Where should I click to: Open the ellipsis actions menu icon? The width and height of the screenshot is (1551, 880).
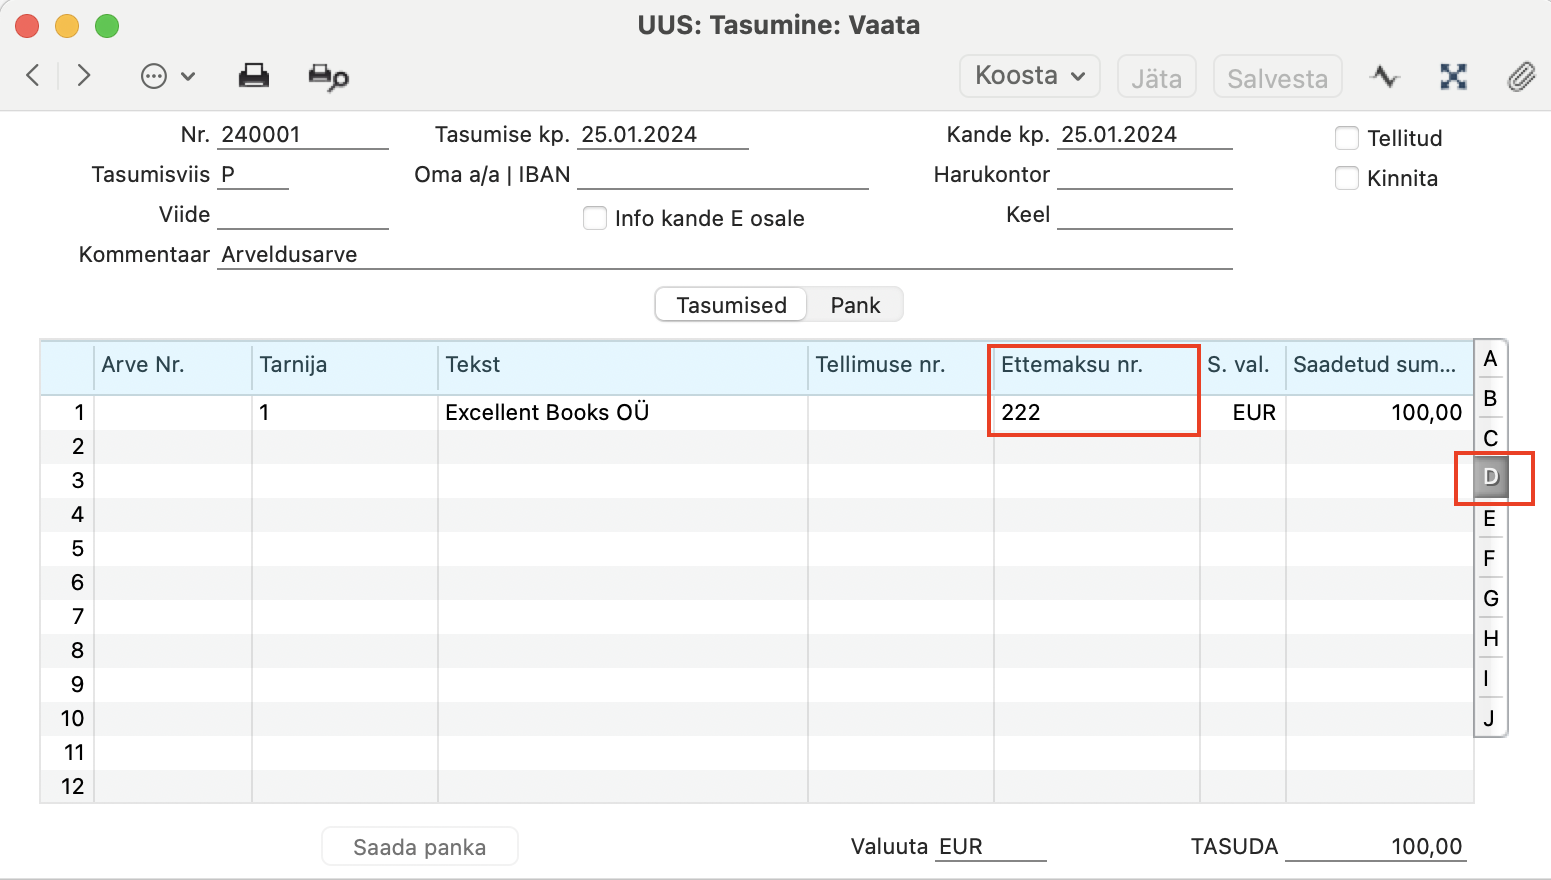[154, 76]
